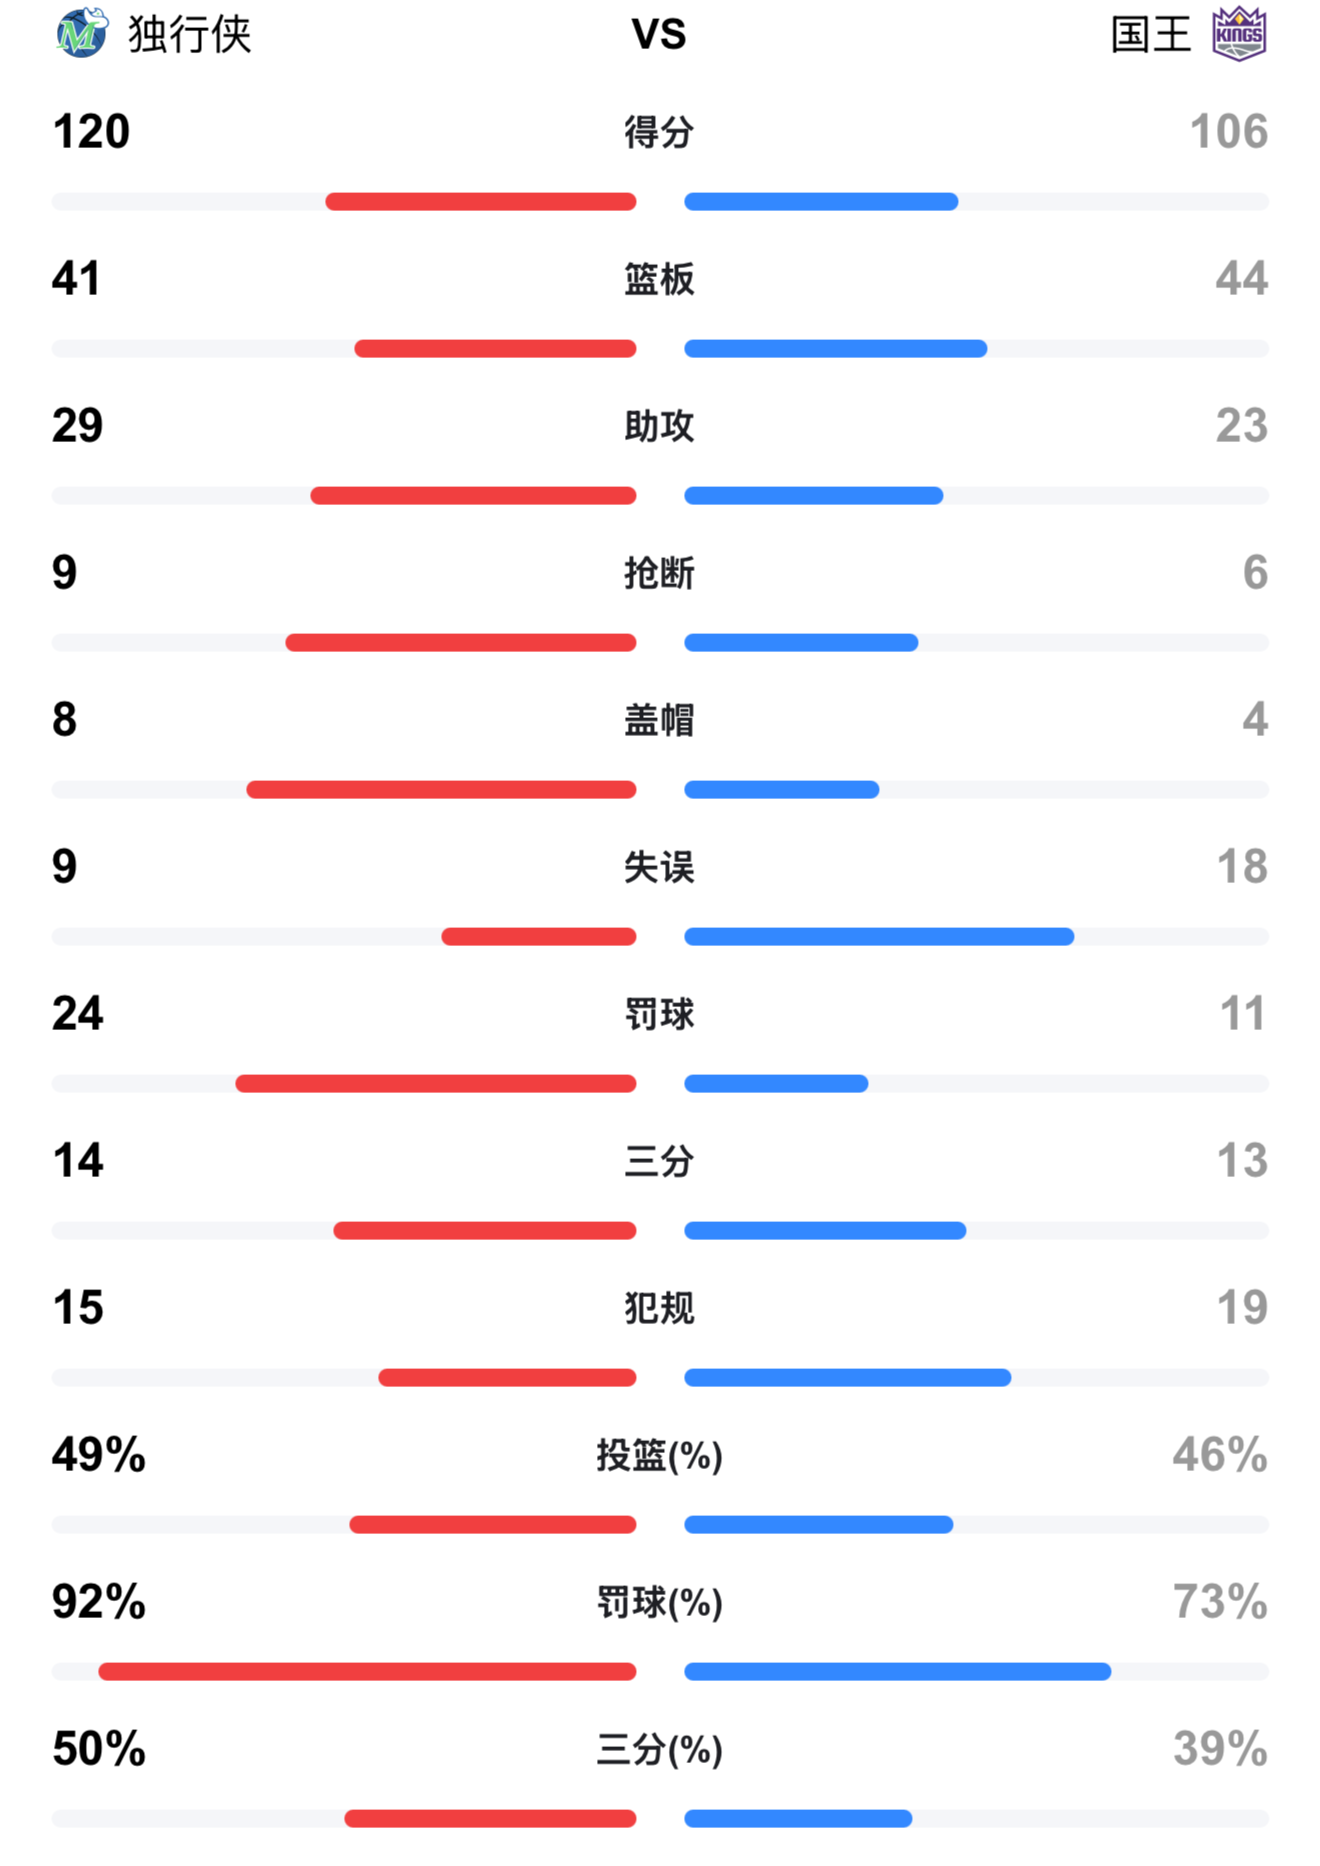This screenshot has width=1320, height=1866.
Task: Select the 三分 count label
Action: 659,1161
